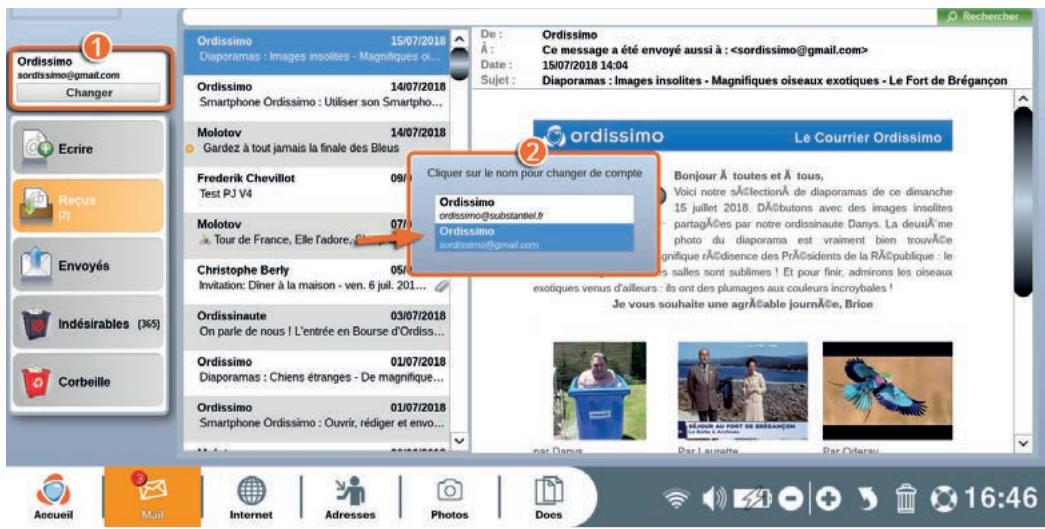Choose ordissimo@substantiel.fr account in popup
The width and height of the screenshot is (1045, 529).
(x=535, y=209)
